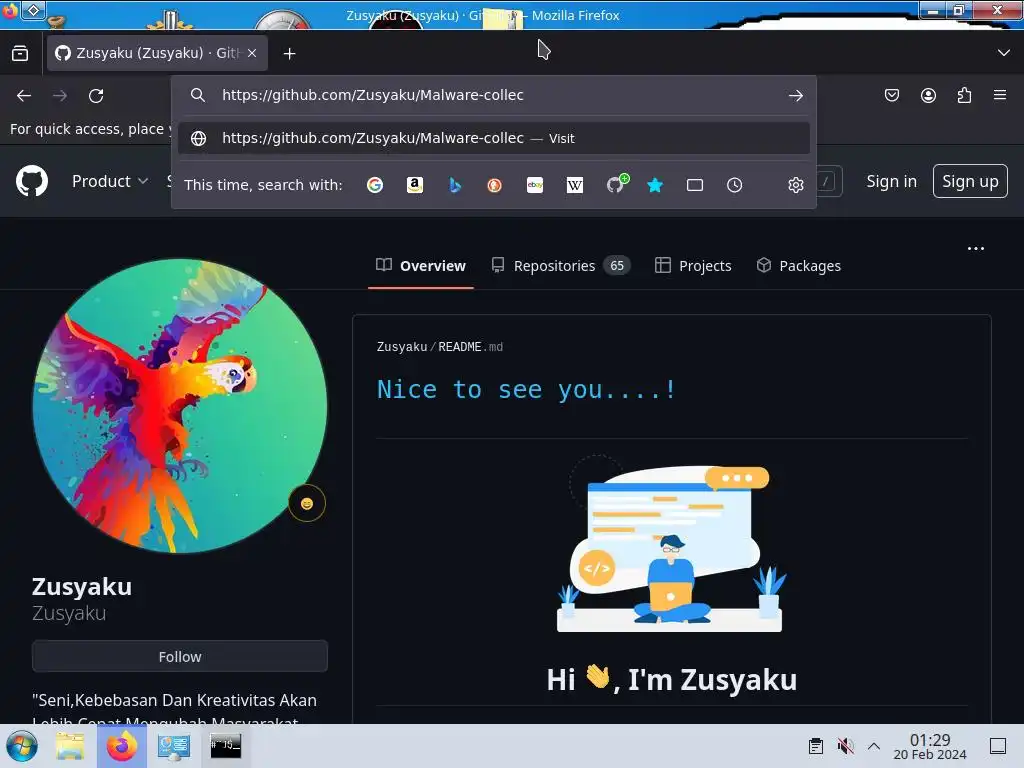Switch to Firefox in the taskbar
The height and width of the screenshot is (768, 1024).
coord(122,746)
